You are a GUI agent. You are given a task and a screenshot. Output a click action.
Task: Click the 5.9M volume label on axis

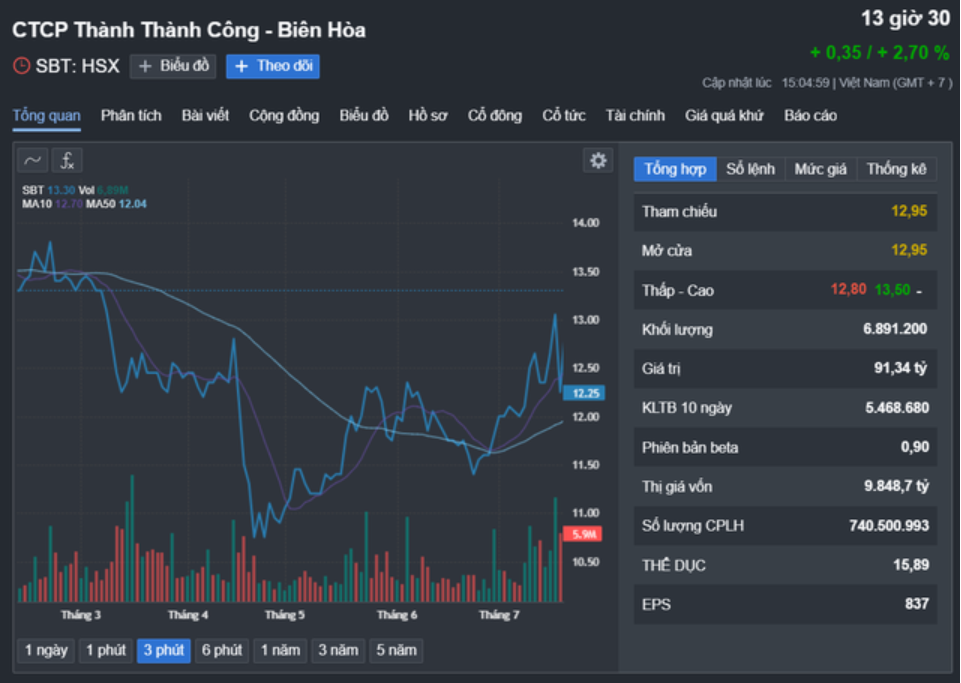(583, 534)
